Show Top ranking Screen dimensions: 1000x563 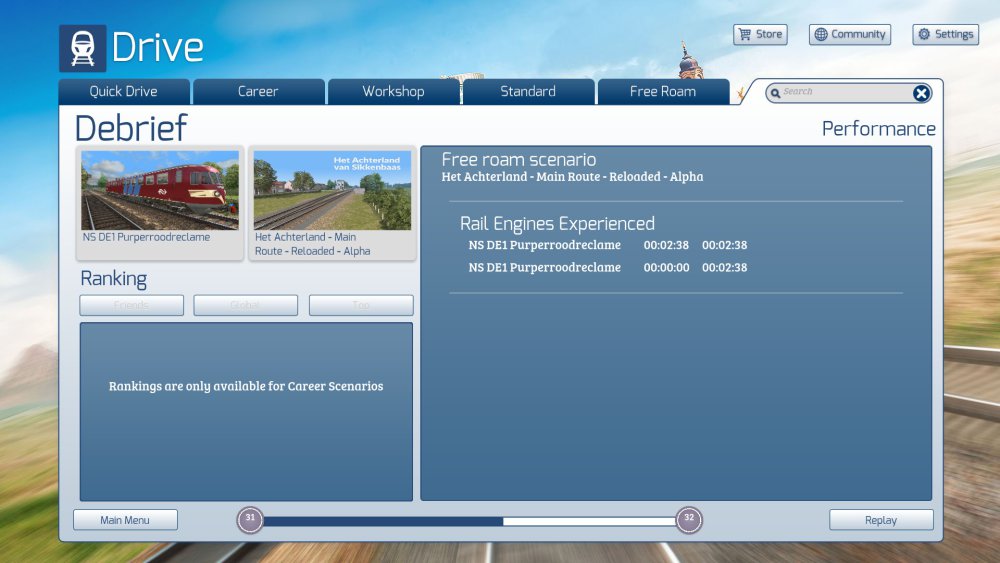pyautogui.click(x=361, y=305)
